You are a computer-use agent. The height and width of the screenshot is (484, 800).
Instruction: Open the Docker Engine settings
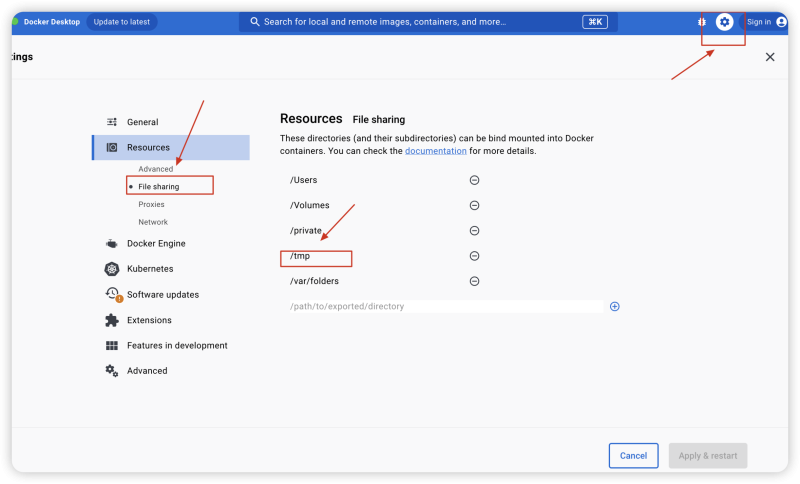(x=155, y=243)
